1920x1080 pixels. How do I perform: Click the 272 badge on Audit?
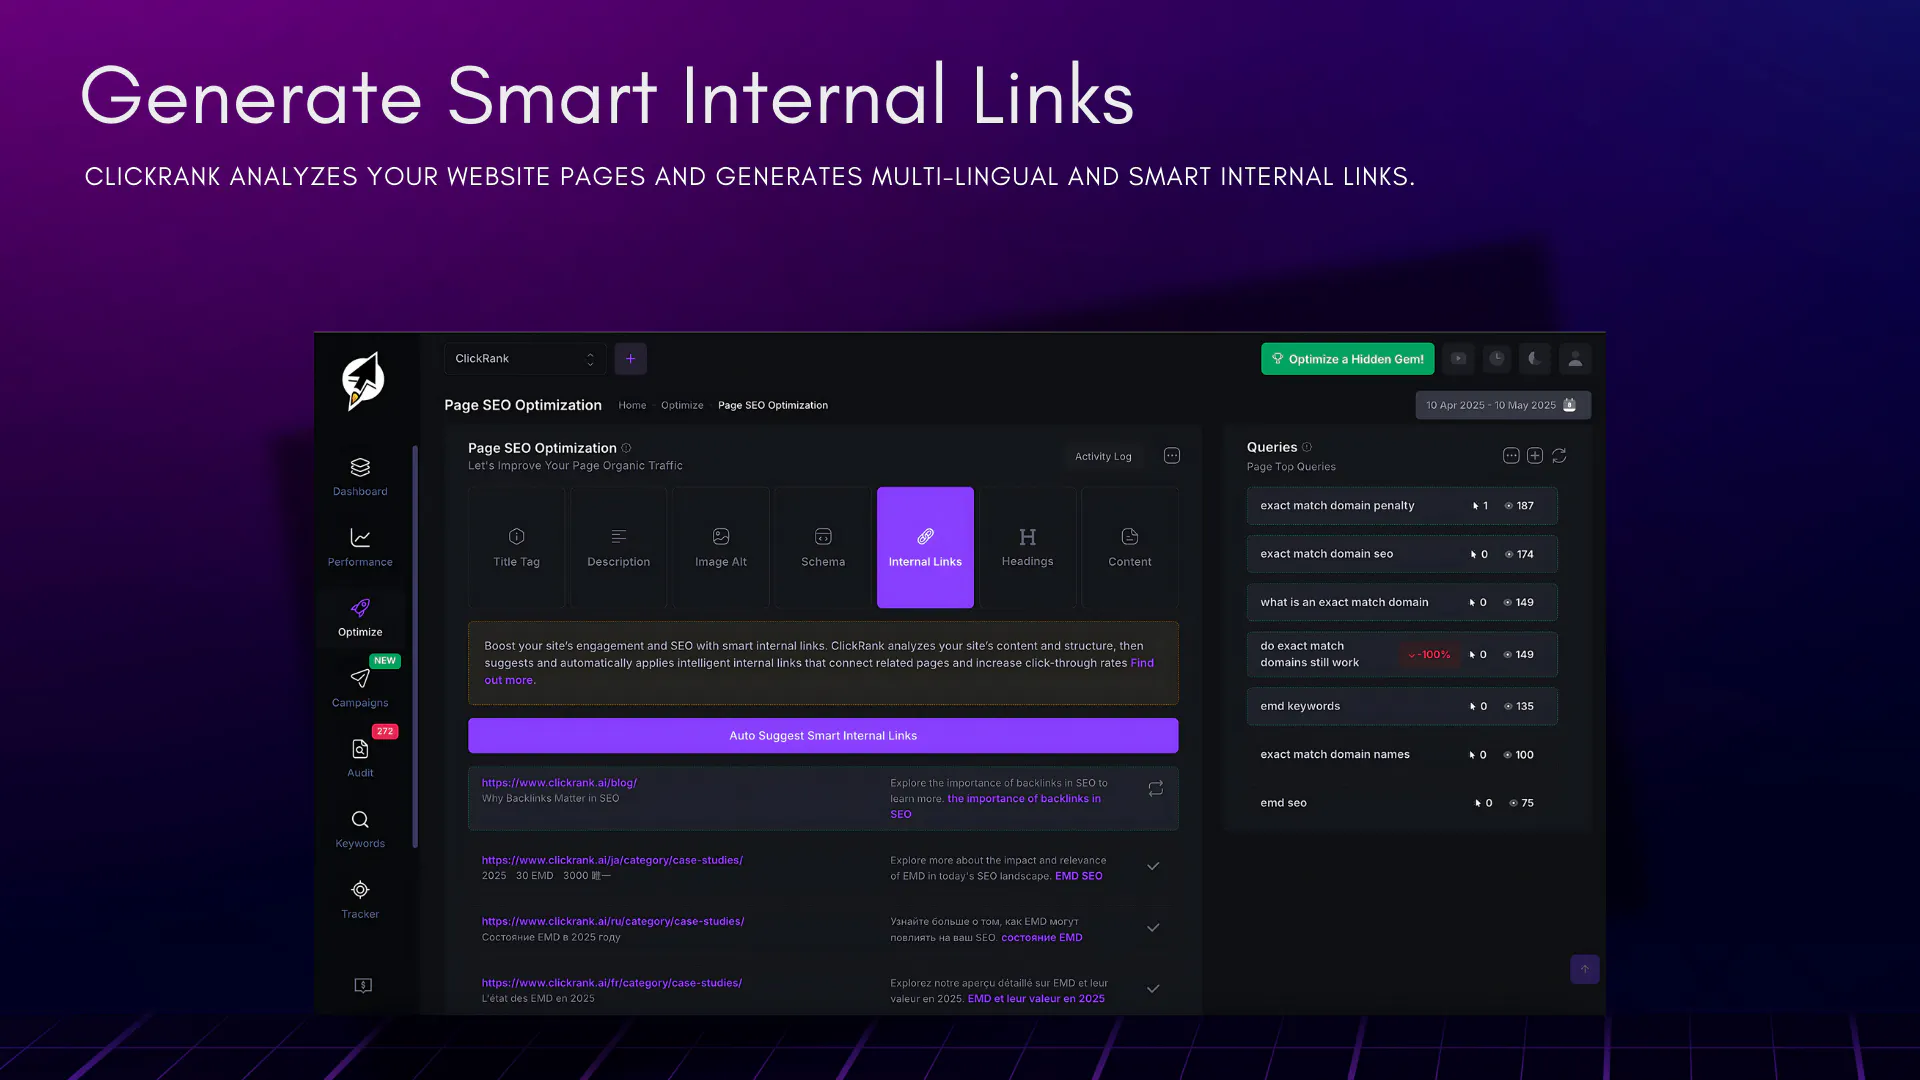pos(385,732)
